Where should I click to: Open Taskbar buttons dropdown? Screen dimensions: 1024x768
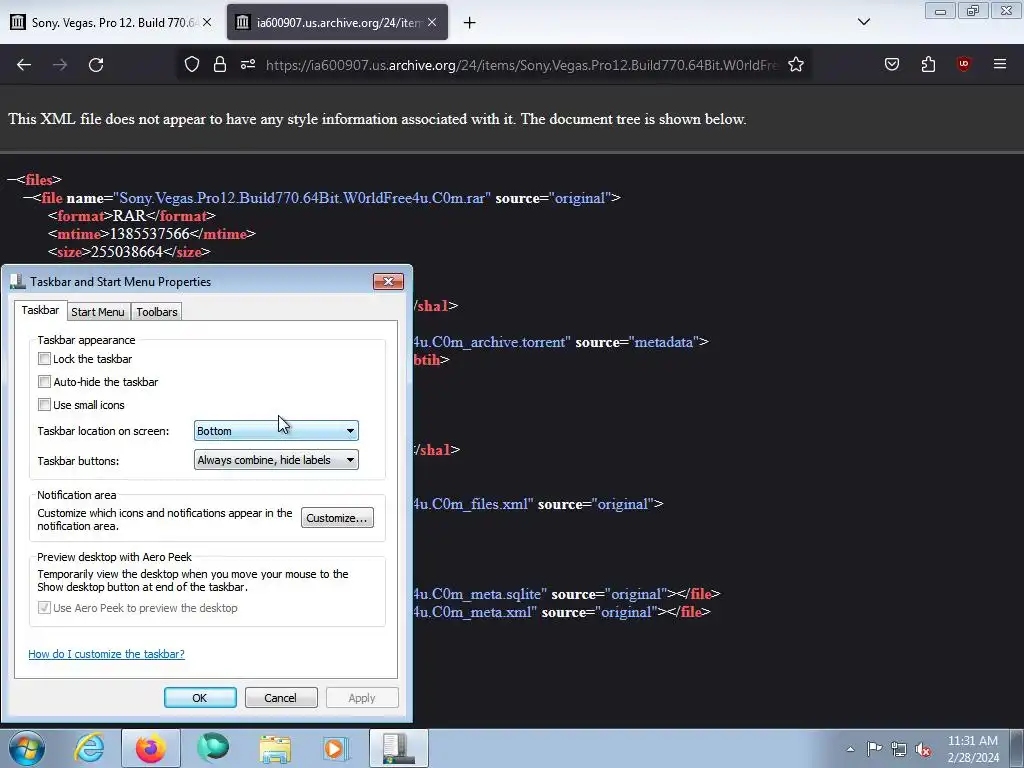click(x=276, y=460)
